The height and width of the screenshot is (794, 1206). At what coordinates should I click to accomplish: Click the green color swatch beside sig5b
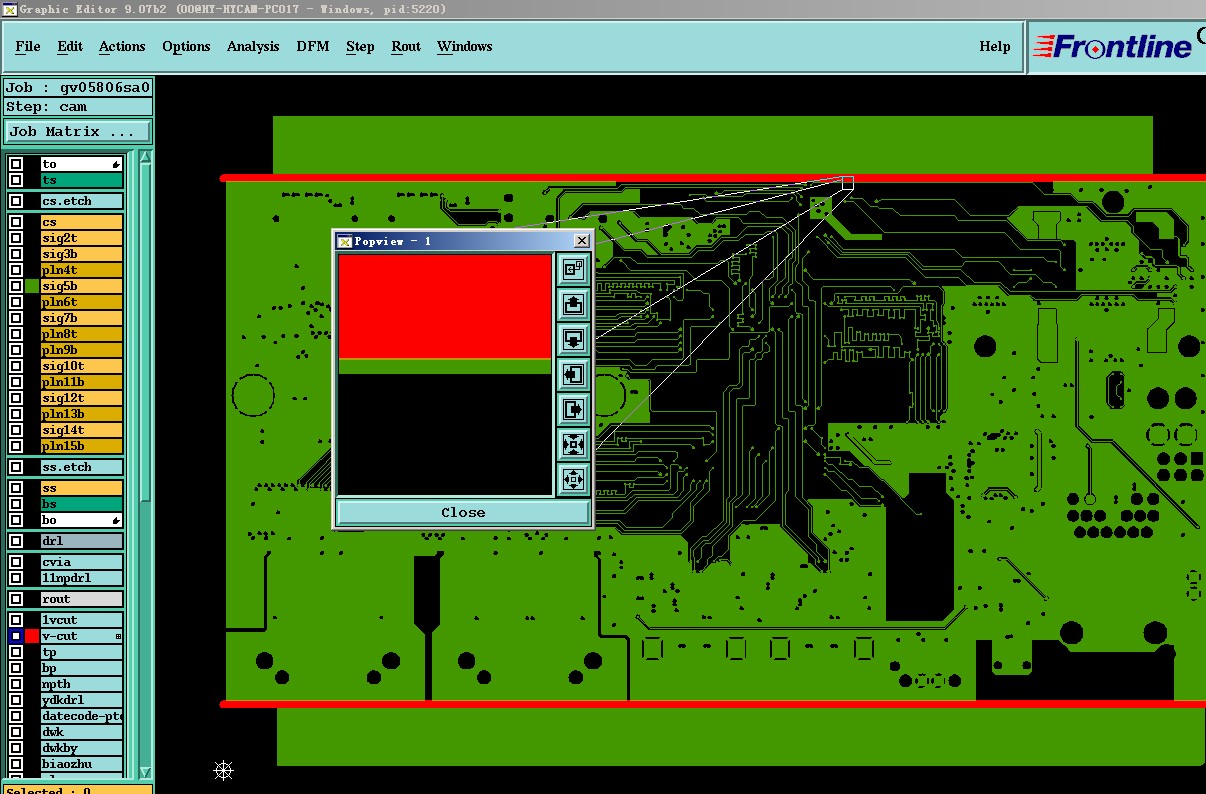tap(32, 286)
